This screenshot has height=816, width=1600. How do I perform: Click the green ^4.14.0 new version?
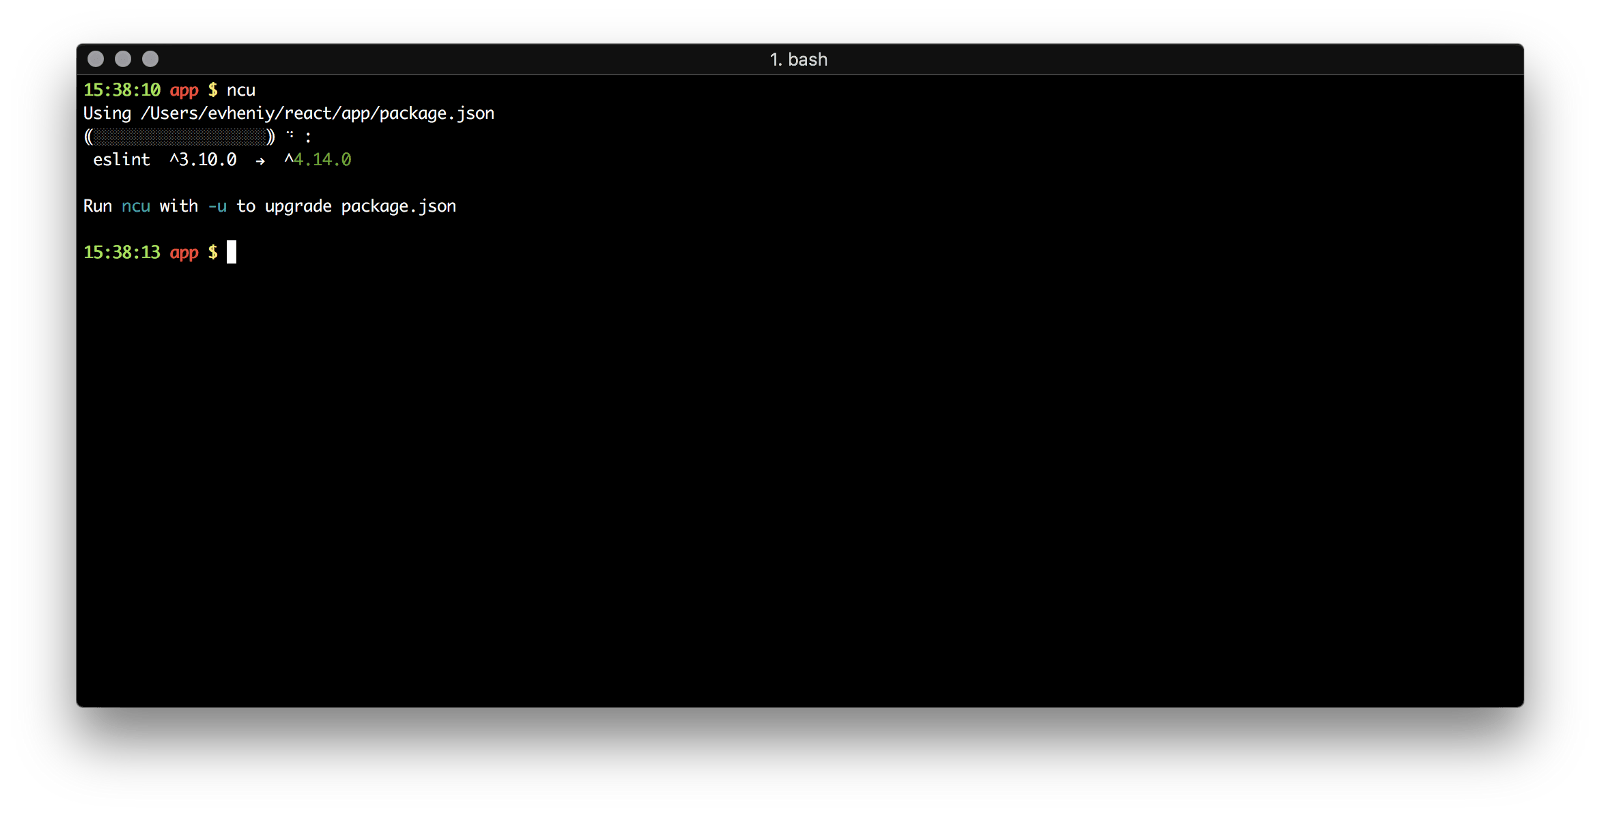318,160
